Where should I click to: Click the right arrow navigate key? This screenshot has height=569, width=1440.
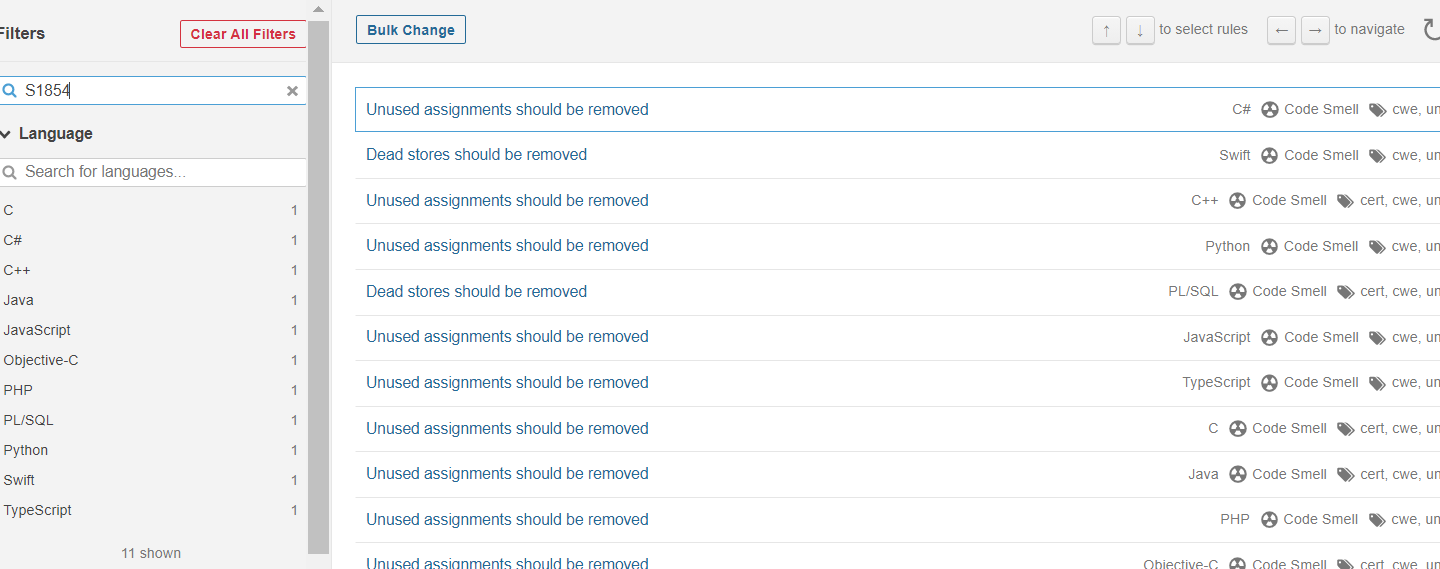point(1315,30)
